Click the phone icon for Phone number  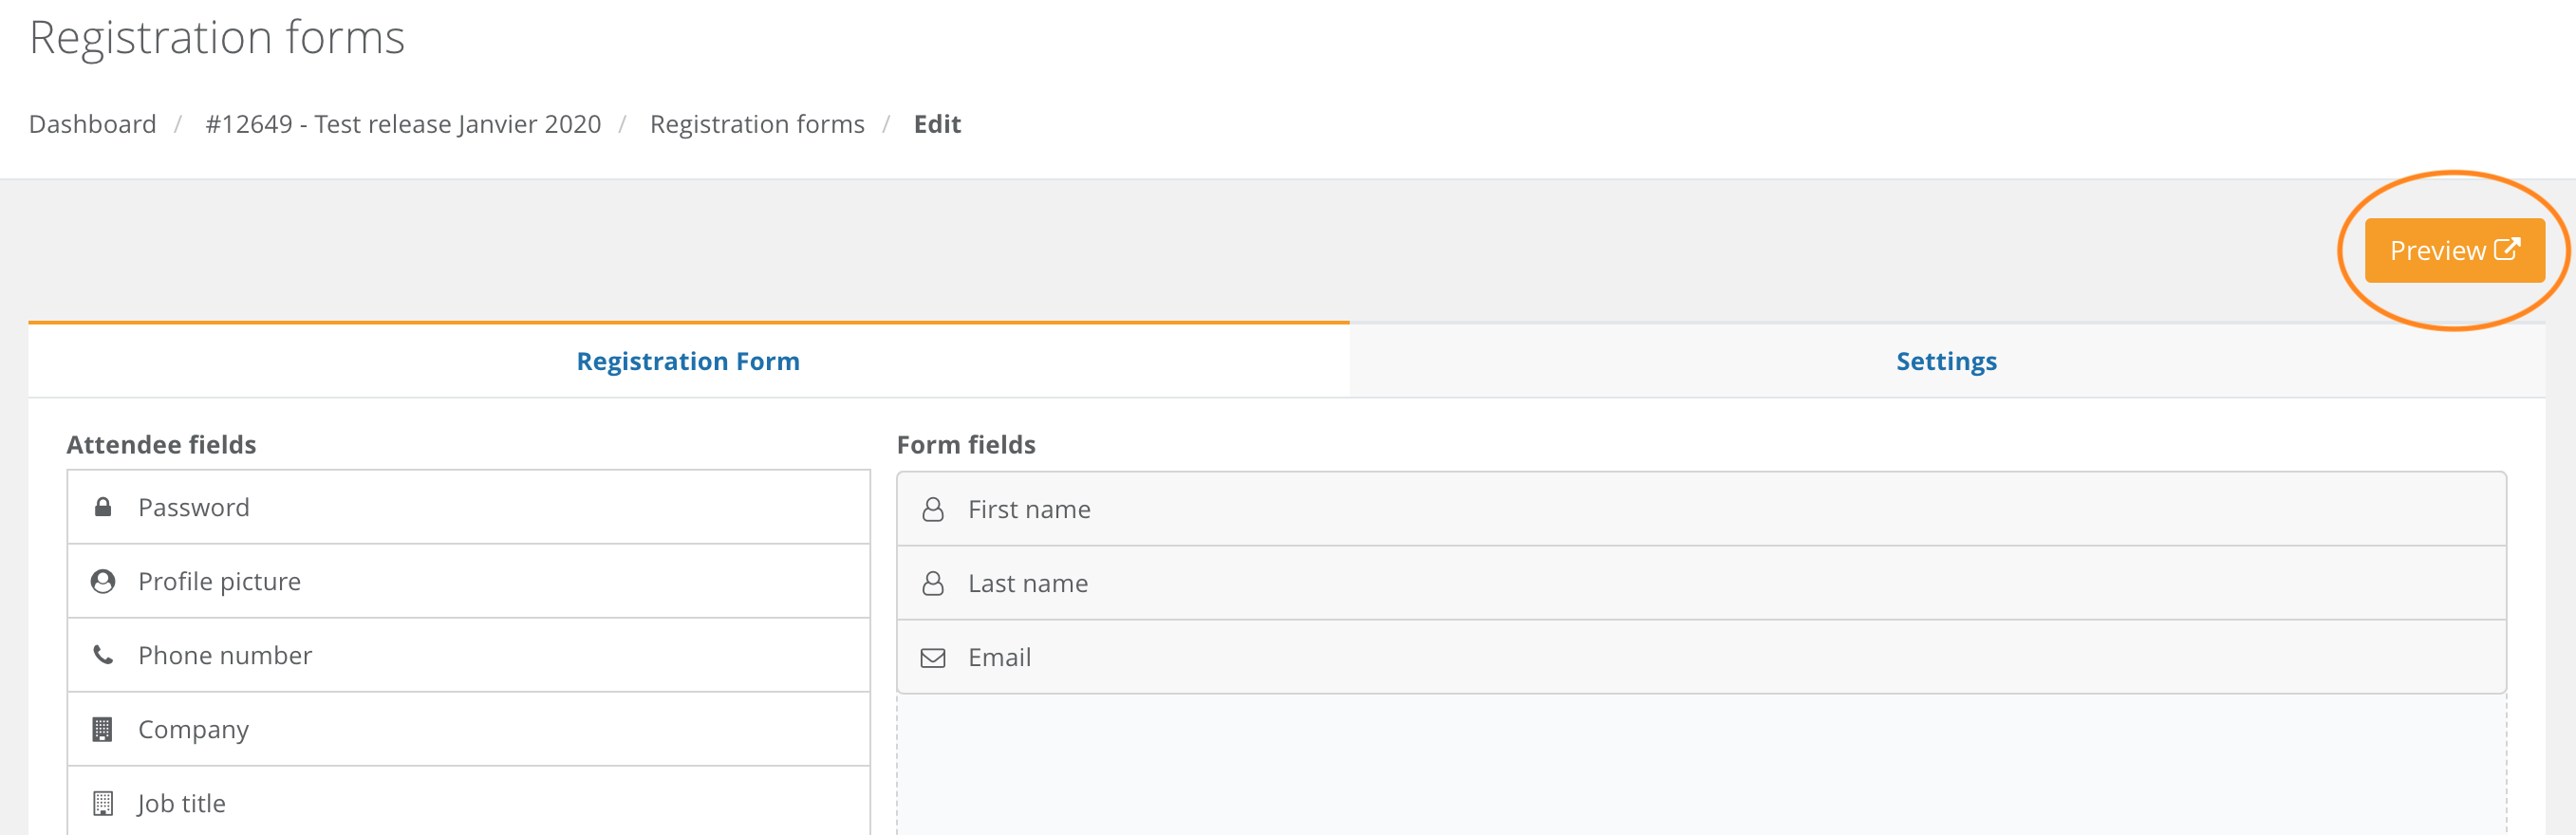pos(103,655)
